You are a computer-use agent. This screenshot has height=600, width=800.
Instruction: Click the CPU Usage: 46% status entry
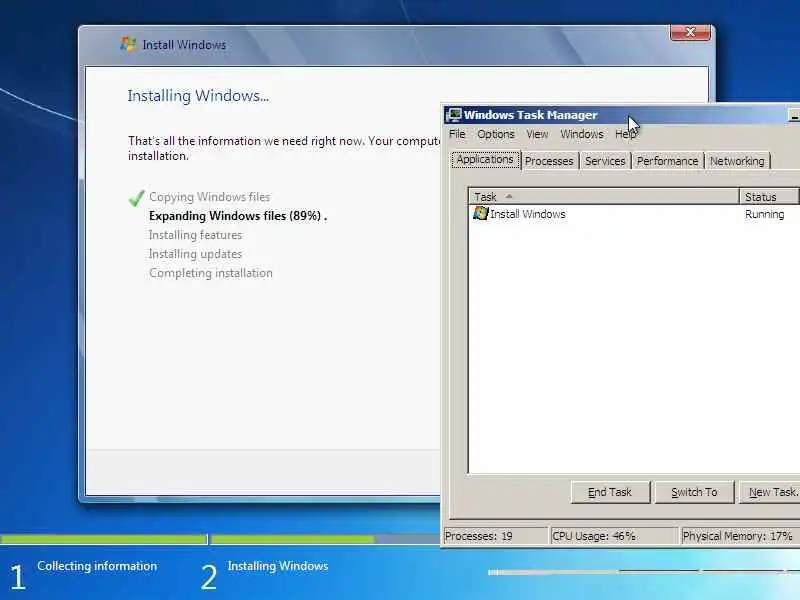tap(614, 536)
